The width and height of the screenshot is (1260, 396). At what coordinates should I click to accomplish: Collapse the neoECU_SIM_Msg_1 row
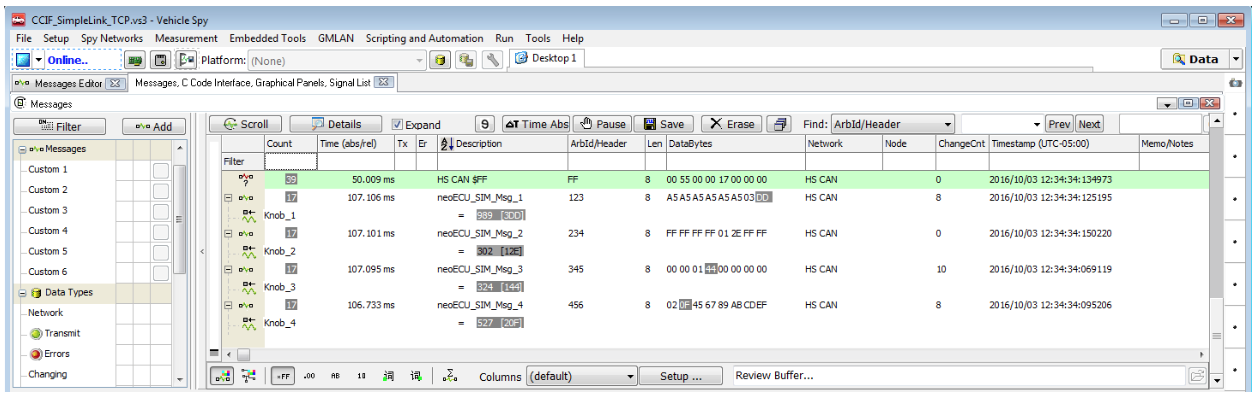pos(229,198)
